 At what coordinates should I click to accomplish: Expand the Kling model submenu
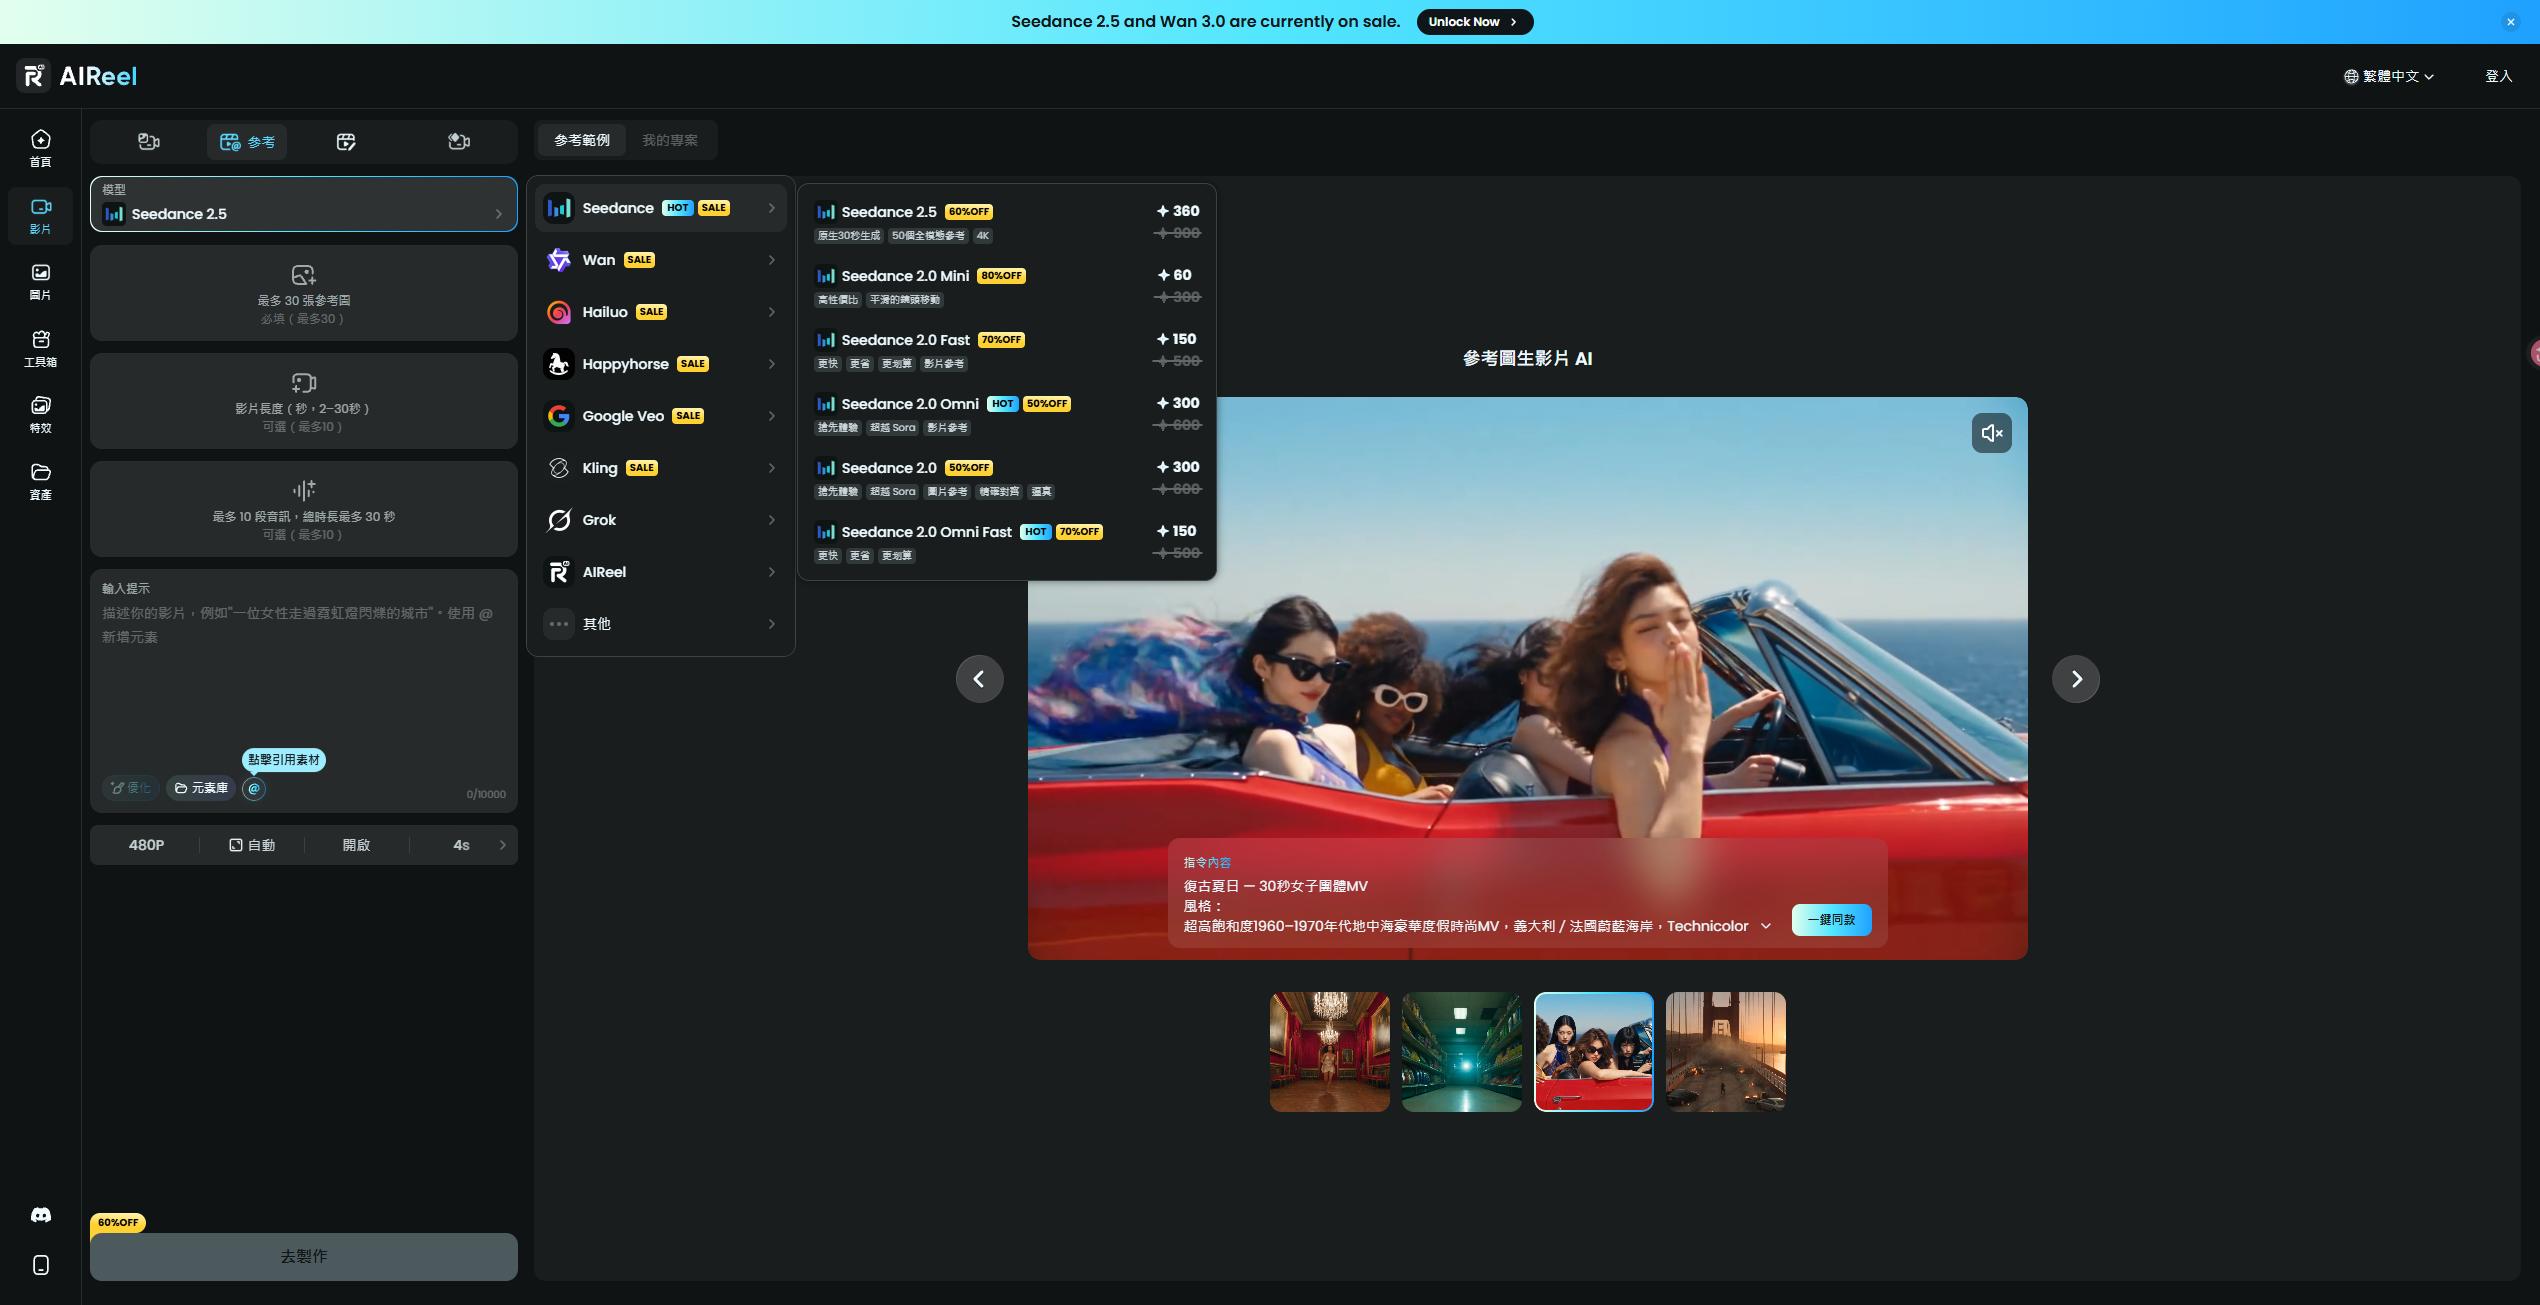661,468
